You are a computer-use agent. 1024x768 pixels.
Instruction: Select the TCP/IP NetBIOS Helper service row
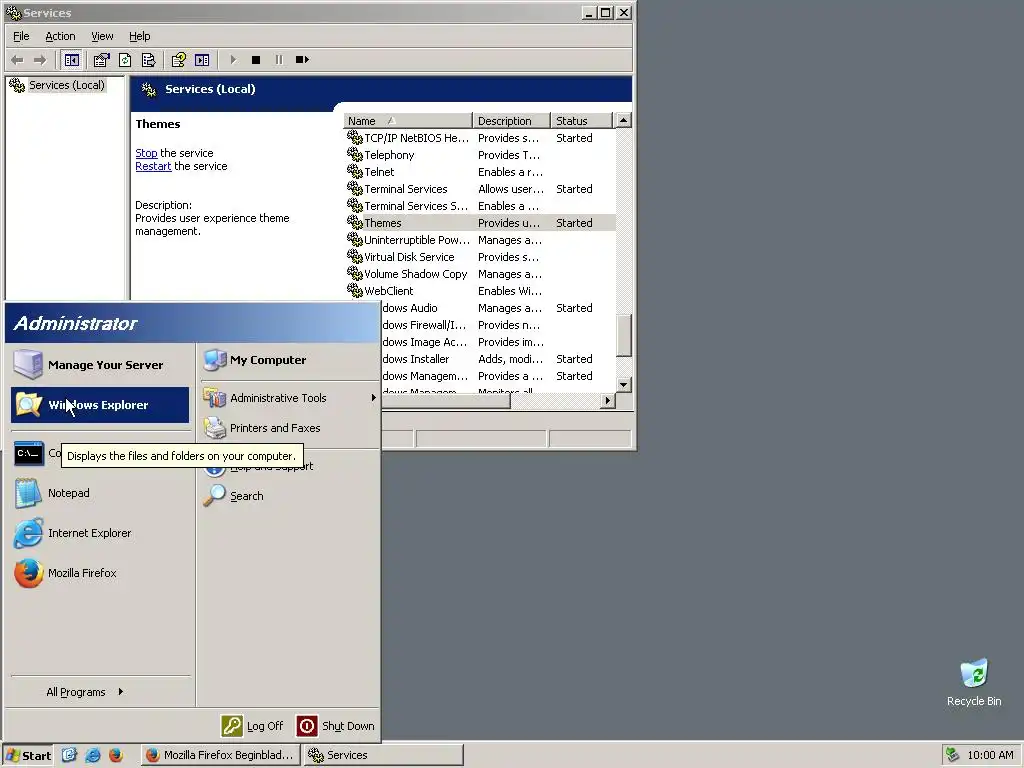[479, 138]
